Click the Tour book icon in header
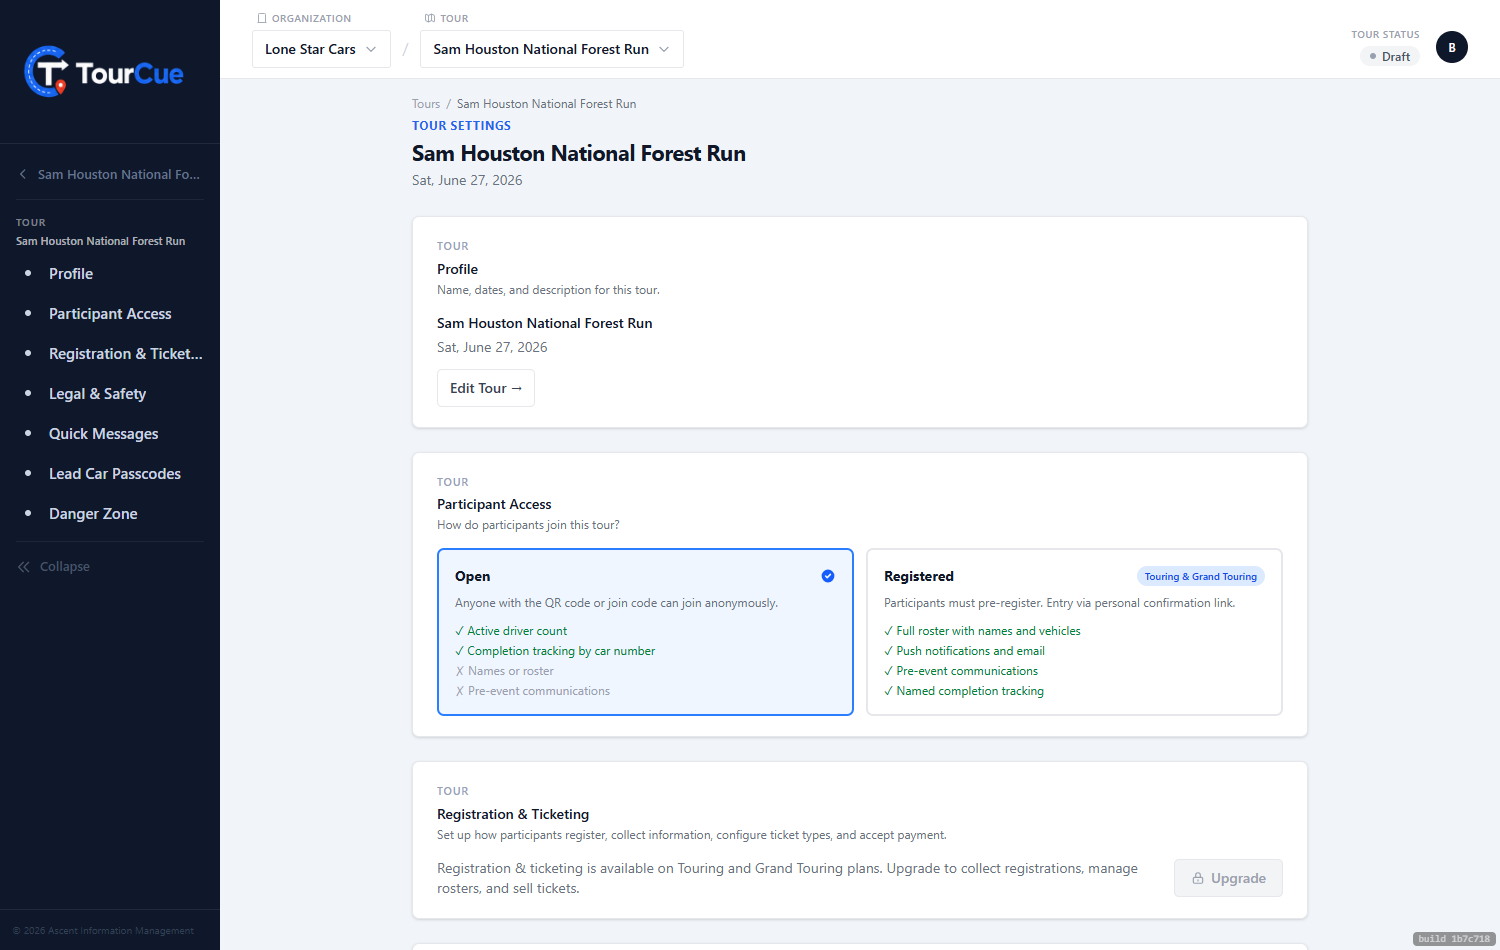Viewport: 1500px width, 950px height. point(430,18)
